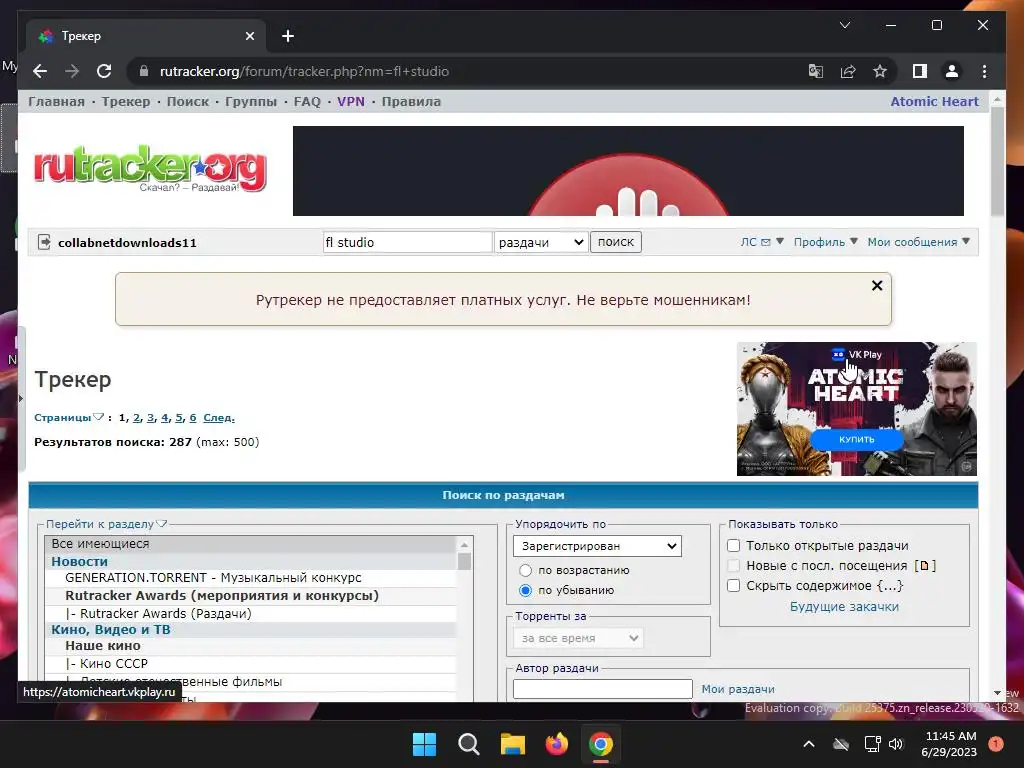Select Кино СССР in the category list
Screen dimensions: 1024x768
pyautogui.click(x=251, y=664)
